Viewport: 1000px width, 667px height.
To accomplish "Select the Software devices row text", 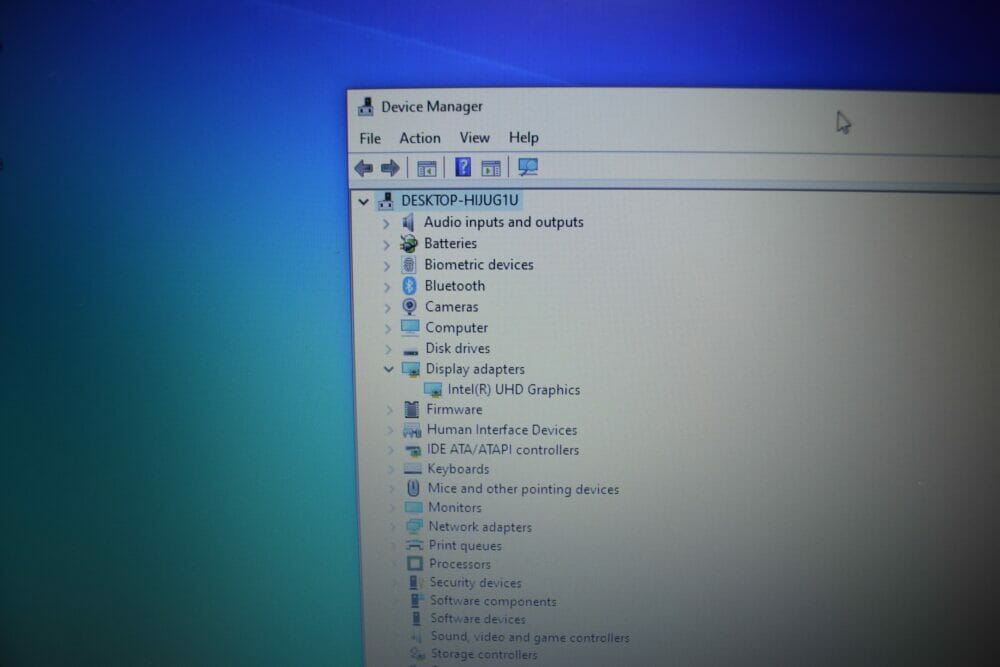I will pos(478,619).
